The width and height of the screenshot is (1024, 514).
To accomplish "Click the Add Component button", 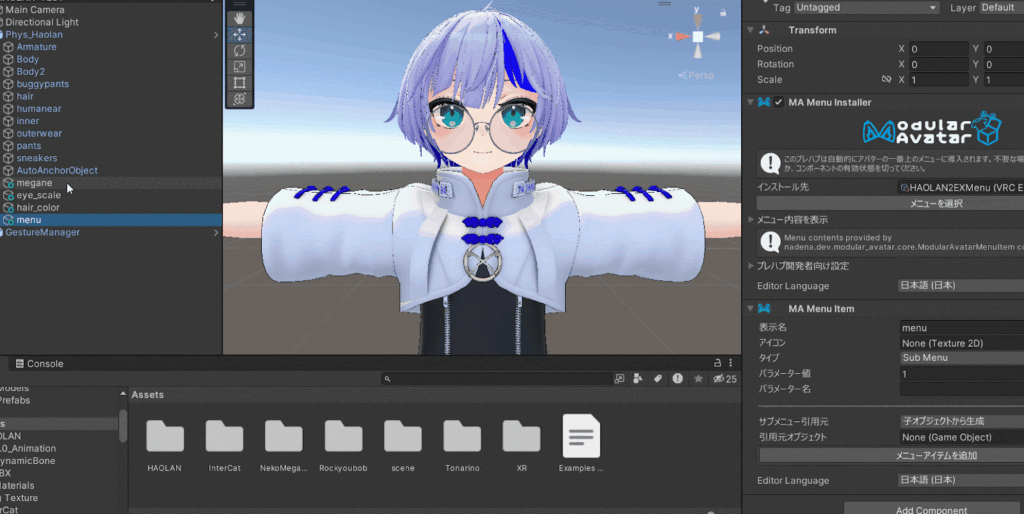I will pyautogui.click(x=934, y=509).
